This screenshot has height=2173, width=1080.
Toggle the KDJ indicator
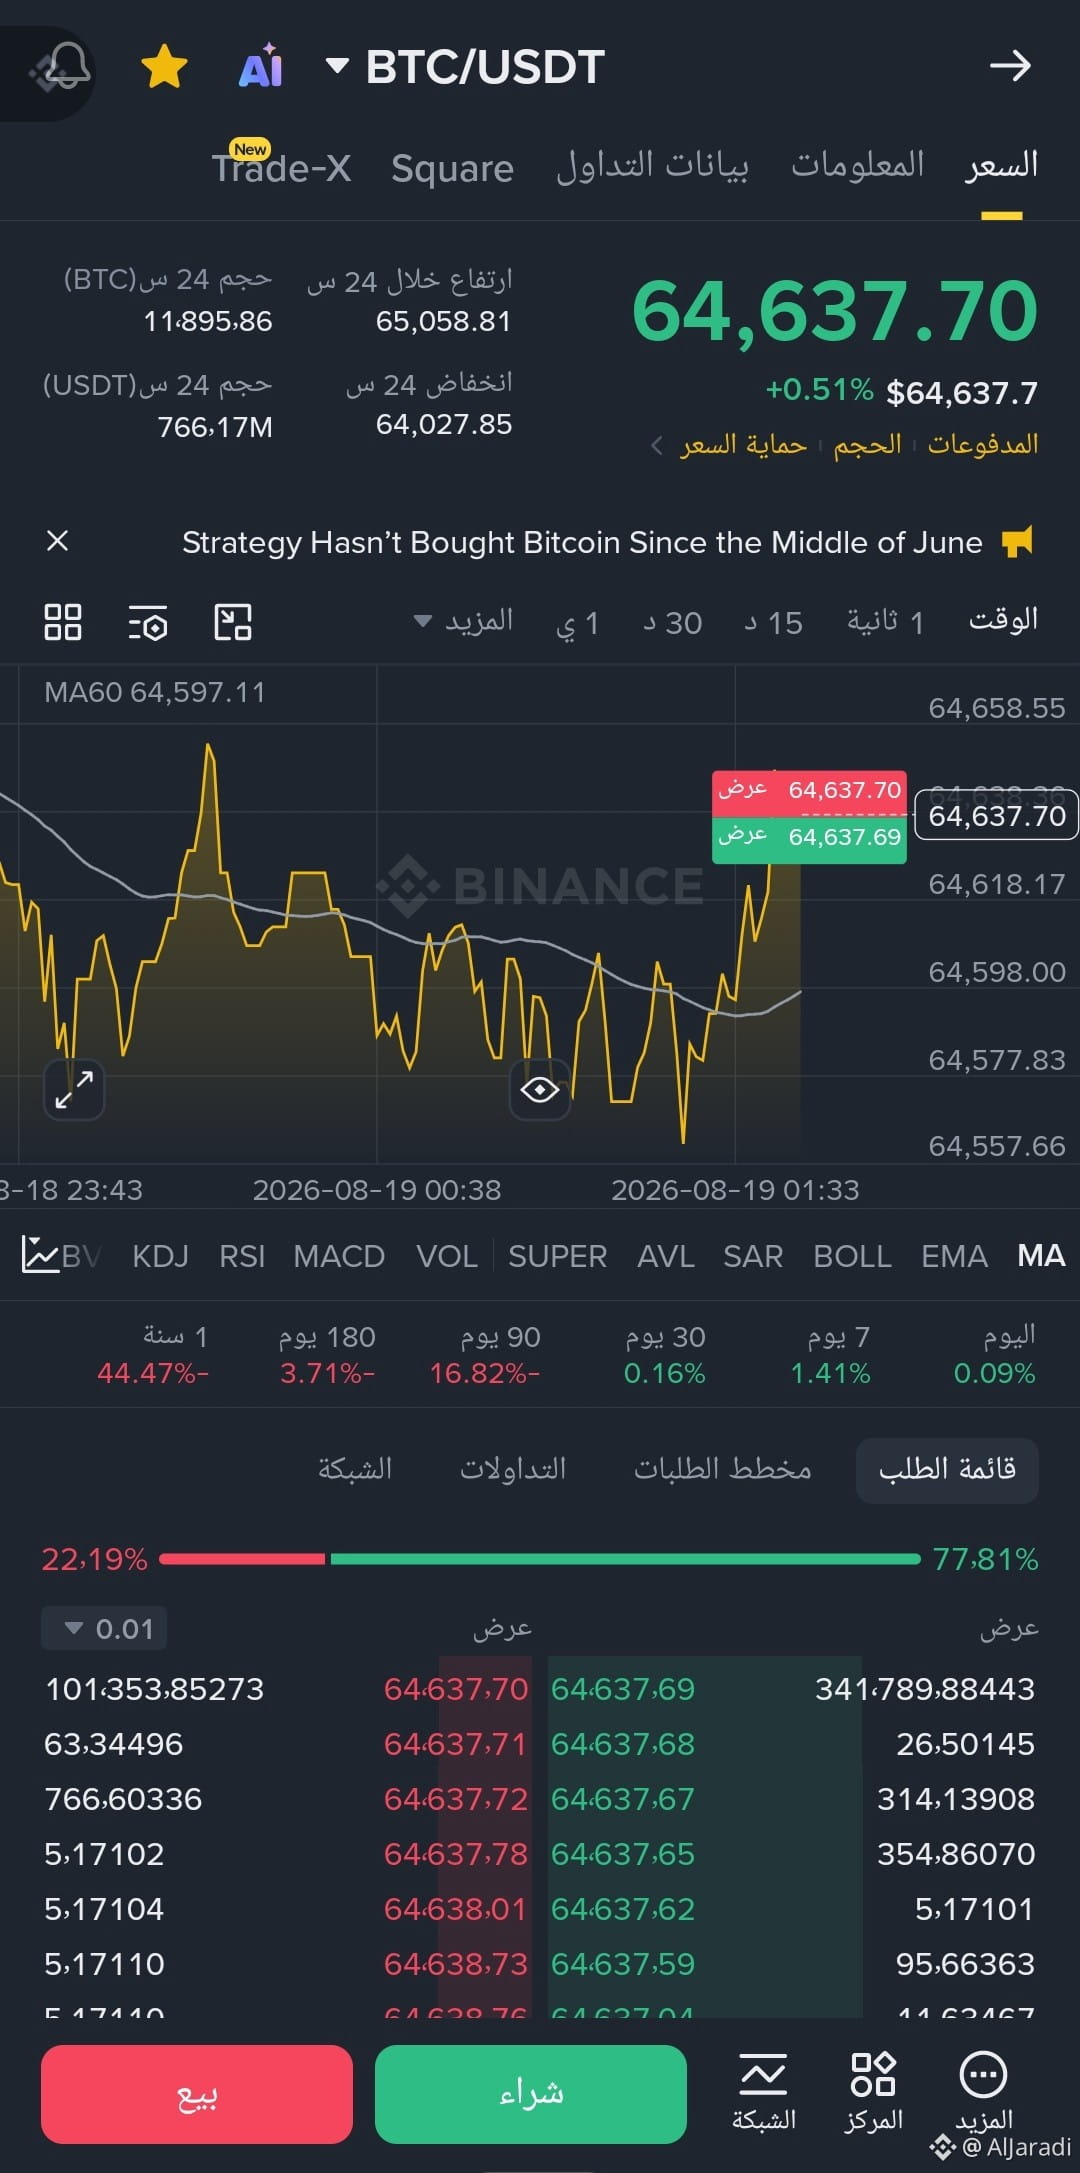[x=160, y=1256]
